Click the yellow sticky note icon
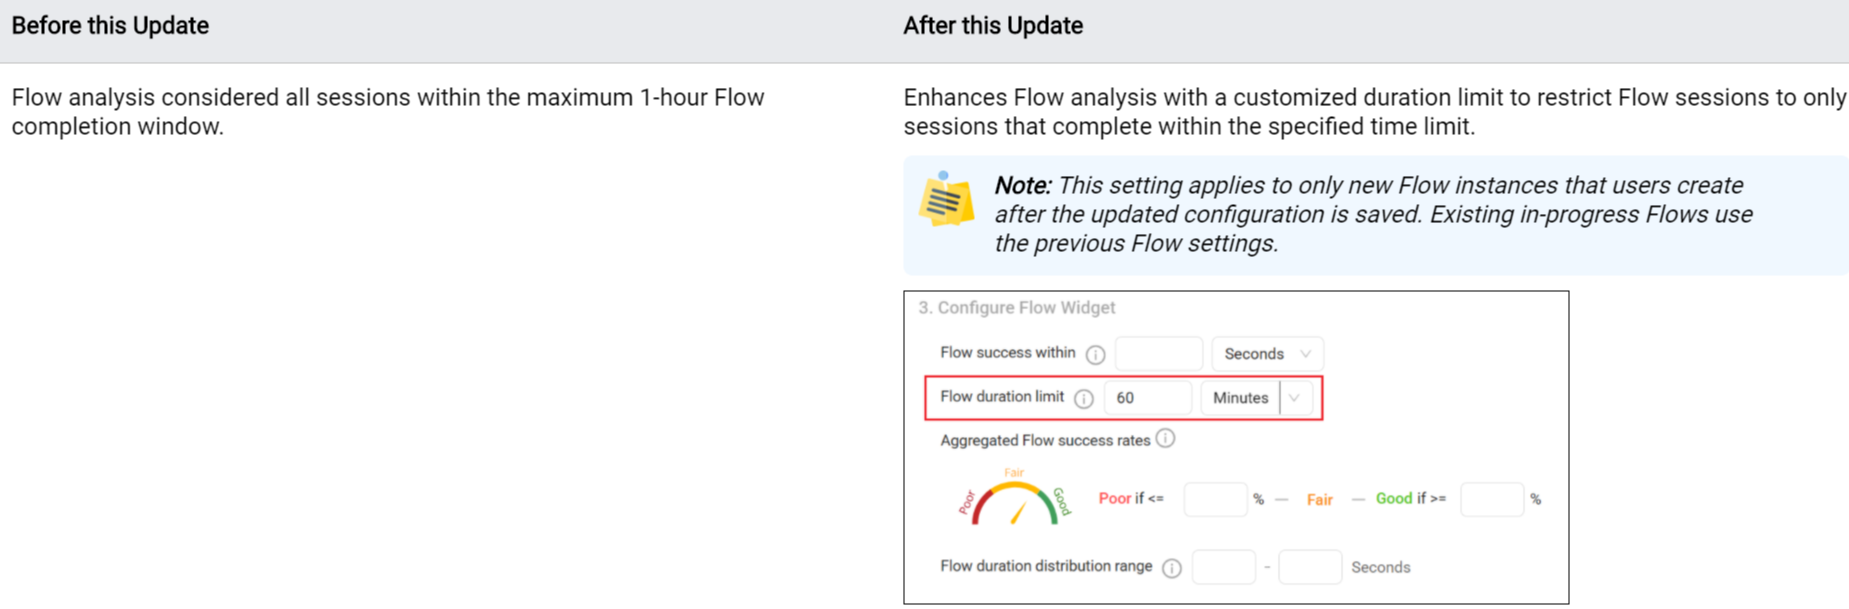The height and width of the screenshot is (609, 1849). (x=945, y=199)
